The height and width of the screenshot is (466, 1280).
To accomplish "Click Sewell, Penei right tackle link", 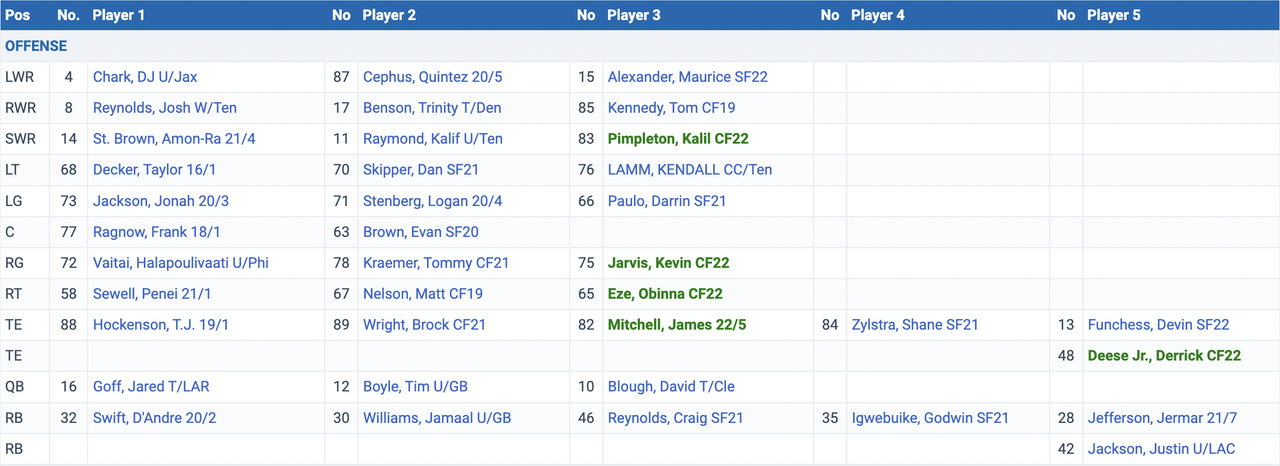I will click(151, 294).
